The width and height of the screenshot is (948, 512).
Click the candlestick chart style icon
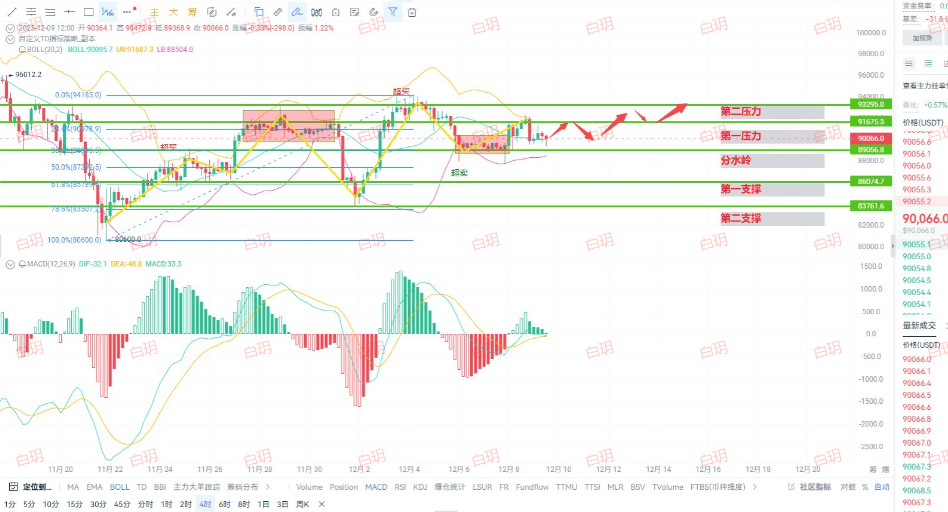coord(316,12)
